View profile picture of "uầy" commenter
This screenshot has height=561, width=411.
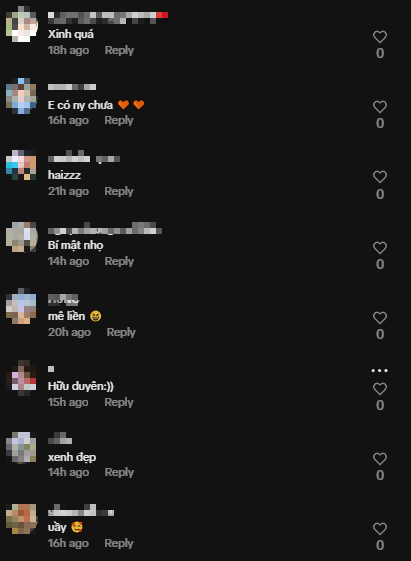coord(21,519)
